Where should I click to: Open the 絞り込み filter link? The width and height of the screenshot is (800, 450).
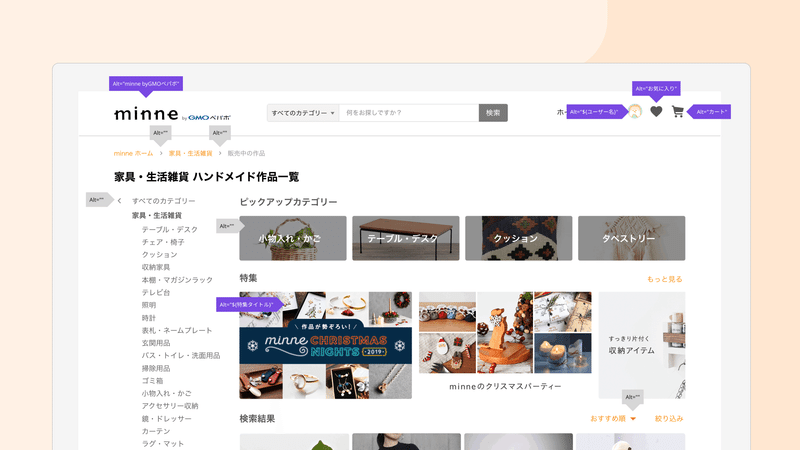point(669,418)
